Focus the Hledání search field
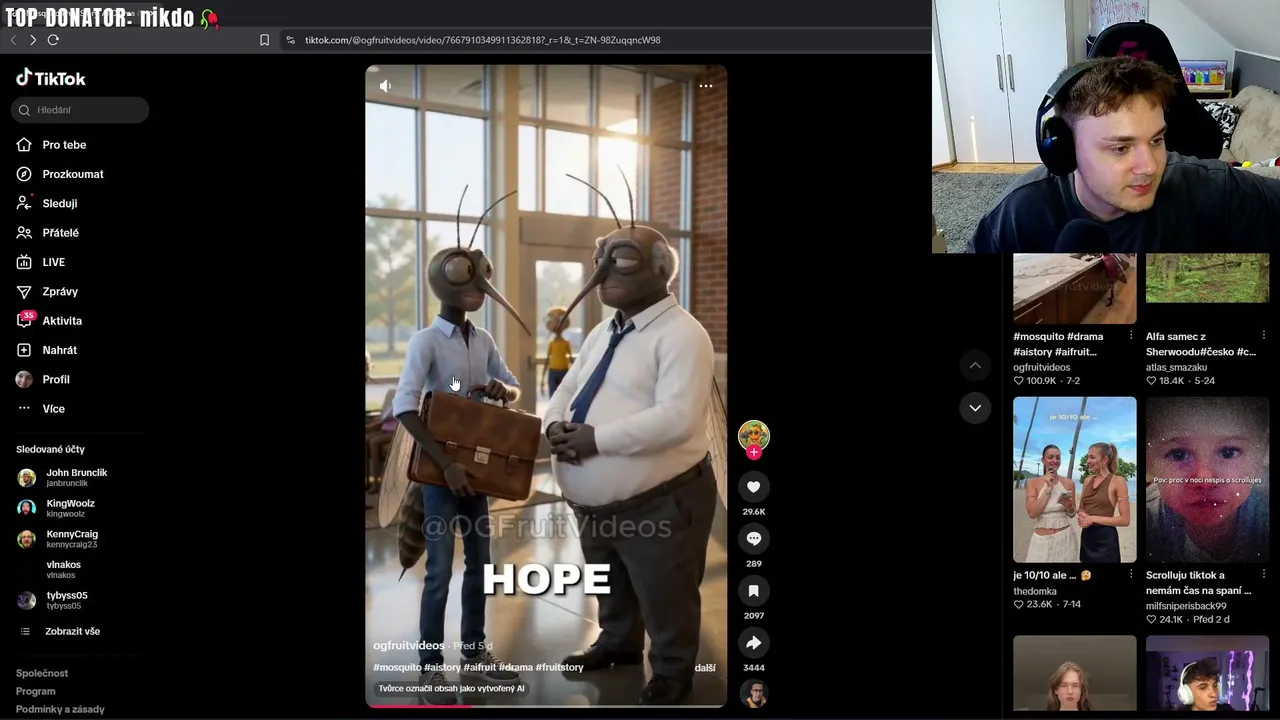The height and width of the screenshot is (720, 1280). pyautogui.click(x=80, y=110)
